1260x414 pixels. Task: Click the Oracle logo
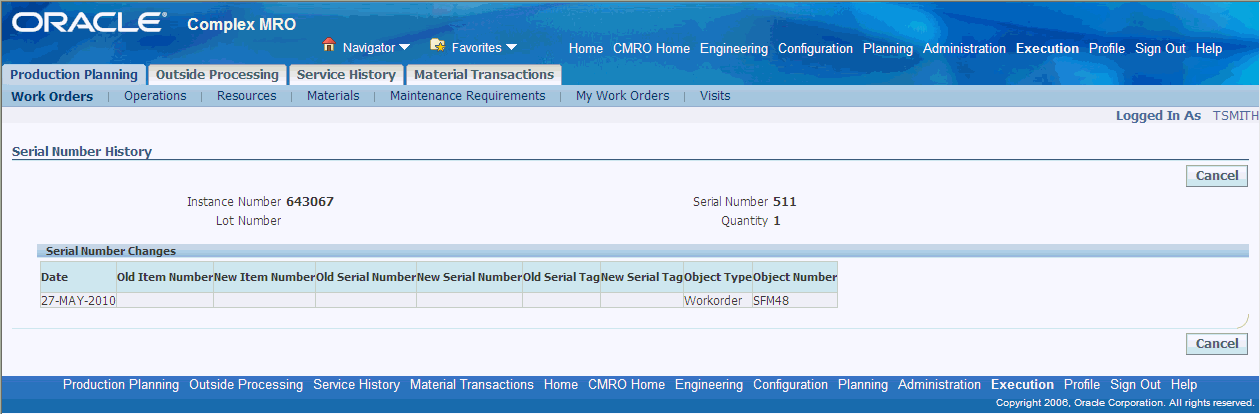click(x=90, y=23)
